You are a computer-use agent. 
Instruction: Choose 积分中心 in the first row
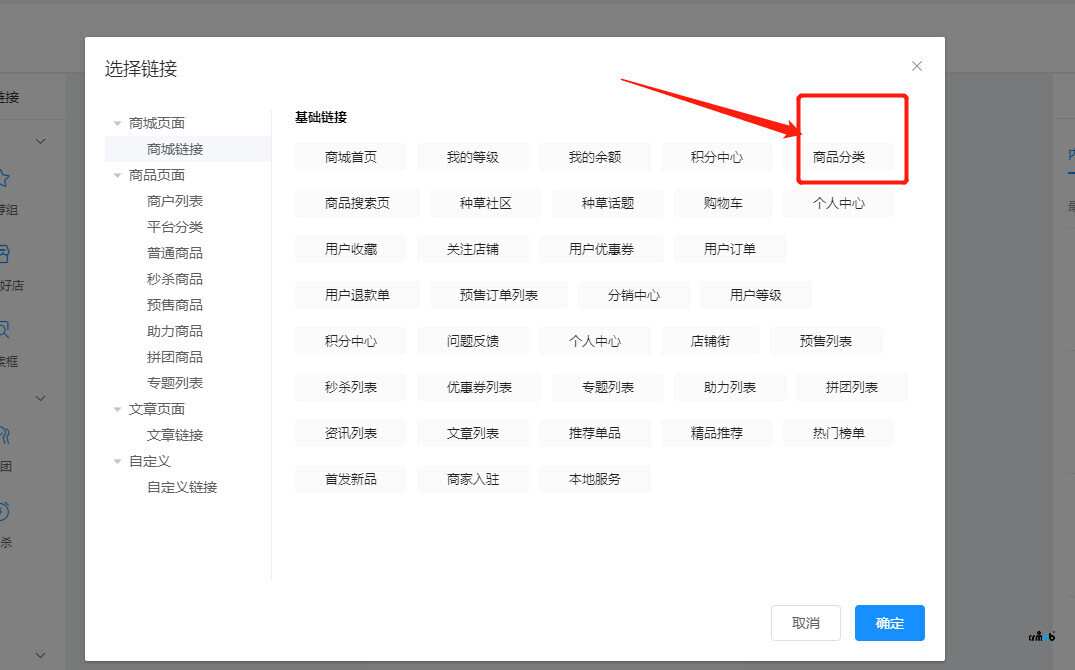pyautogui.click(x=717, y=157)
